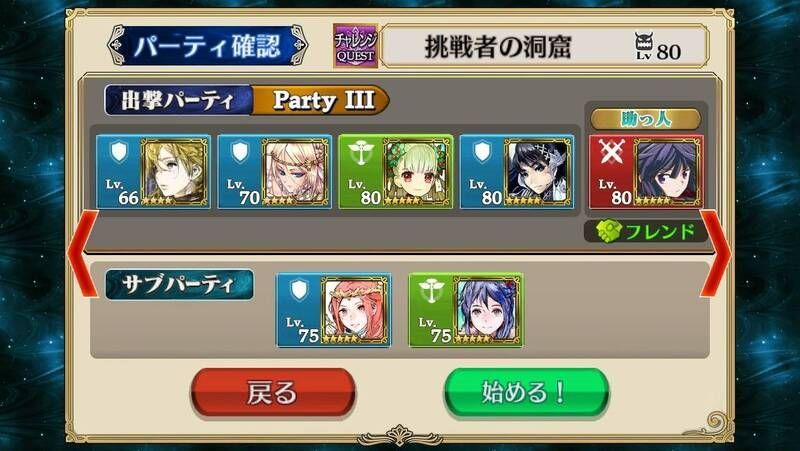Click the チャレンジ QUEST purple badge icon
800x451 pixels.
point(356,45)
